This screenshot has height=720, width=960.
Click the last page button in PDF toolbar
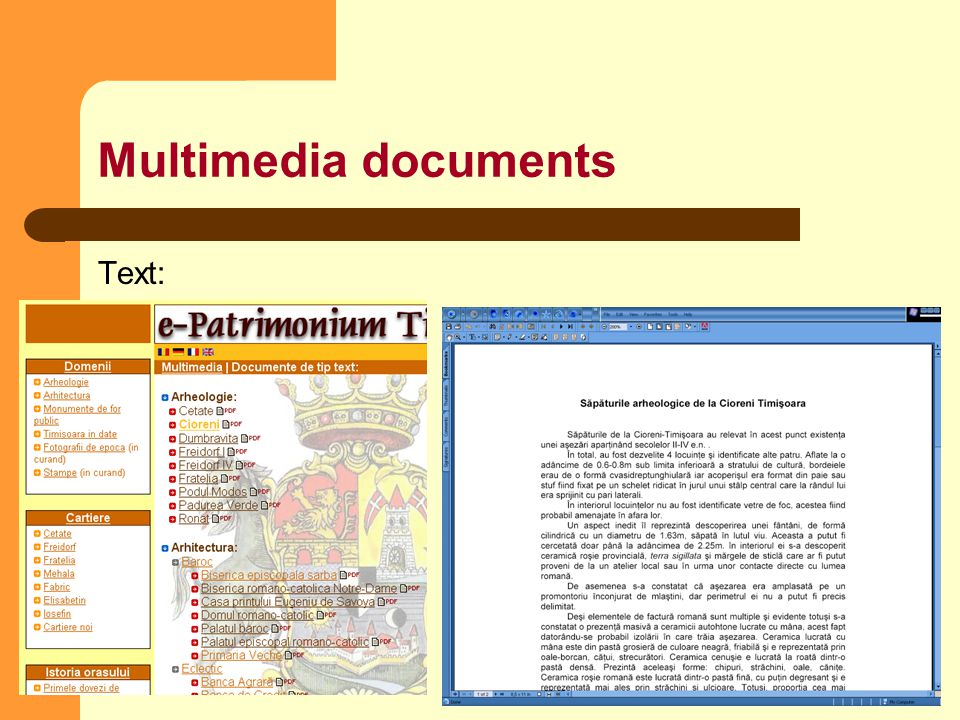pyautogui.click(x=570, y=327)
